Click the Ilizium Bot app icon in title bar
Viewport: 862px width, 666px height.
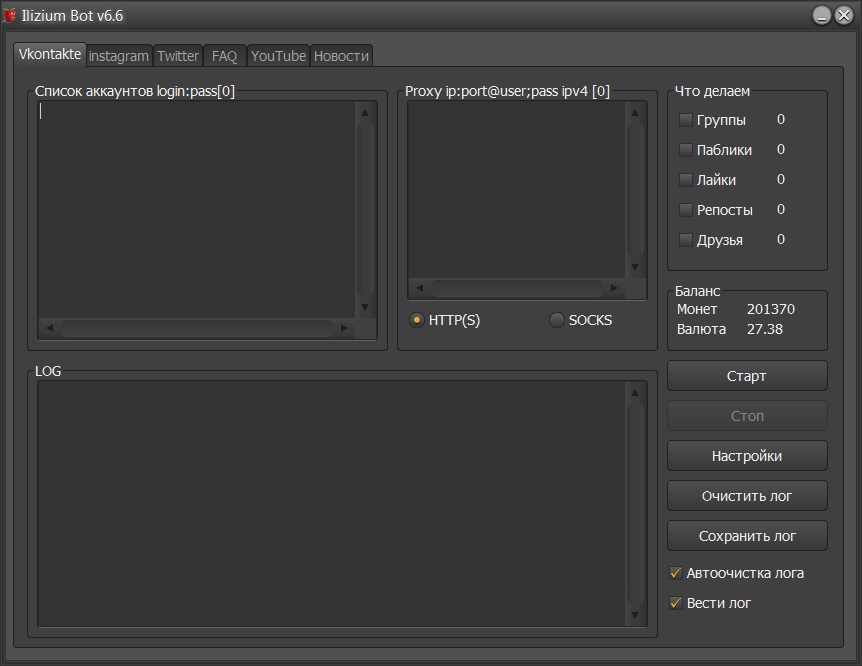coord(9,15)
